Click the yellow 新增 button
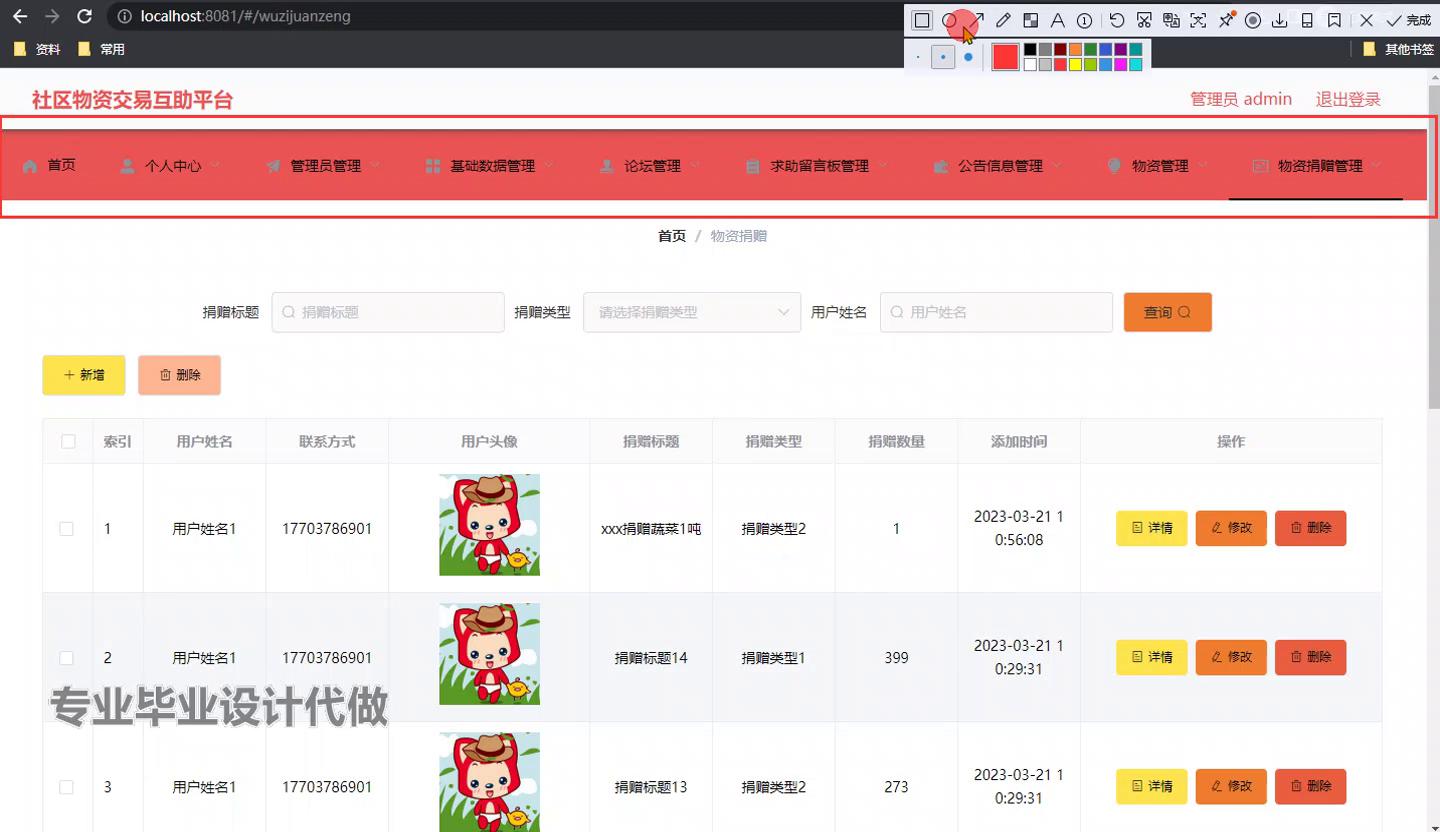Viewport: 1440px width, 832px height. 84,375
